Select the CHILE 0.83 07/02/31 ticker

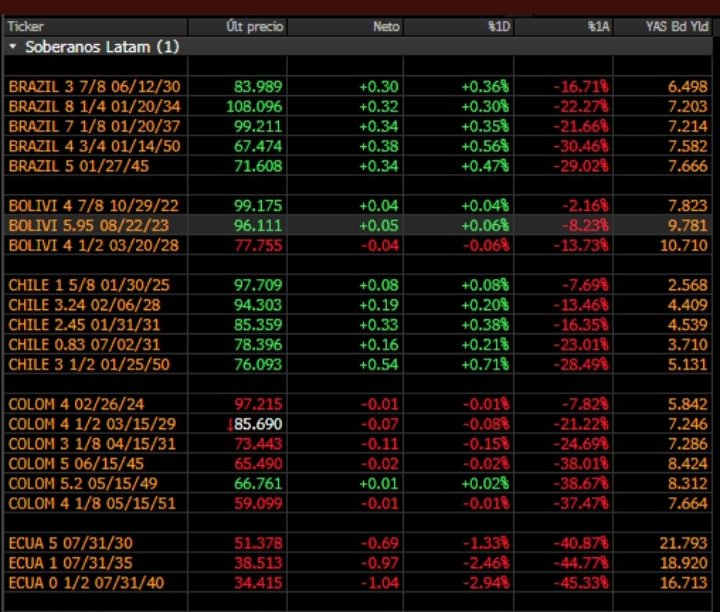pyautogui.click(x=84, y=344)
